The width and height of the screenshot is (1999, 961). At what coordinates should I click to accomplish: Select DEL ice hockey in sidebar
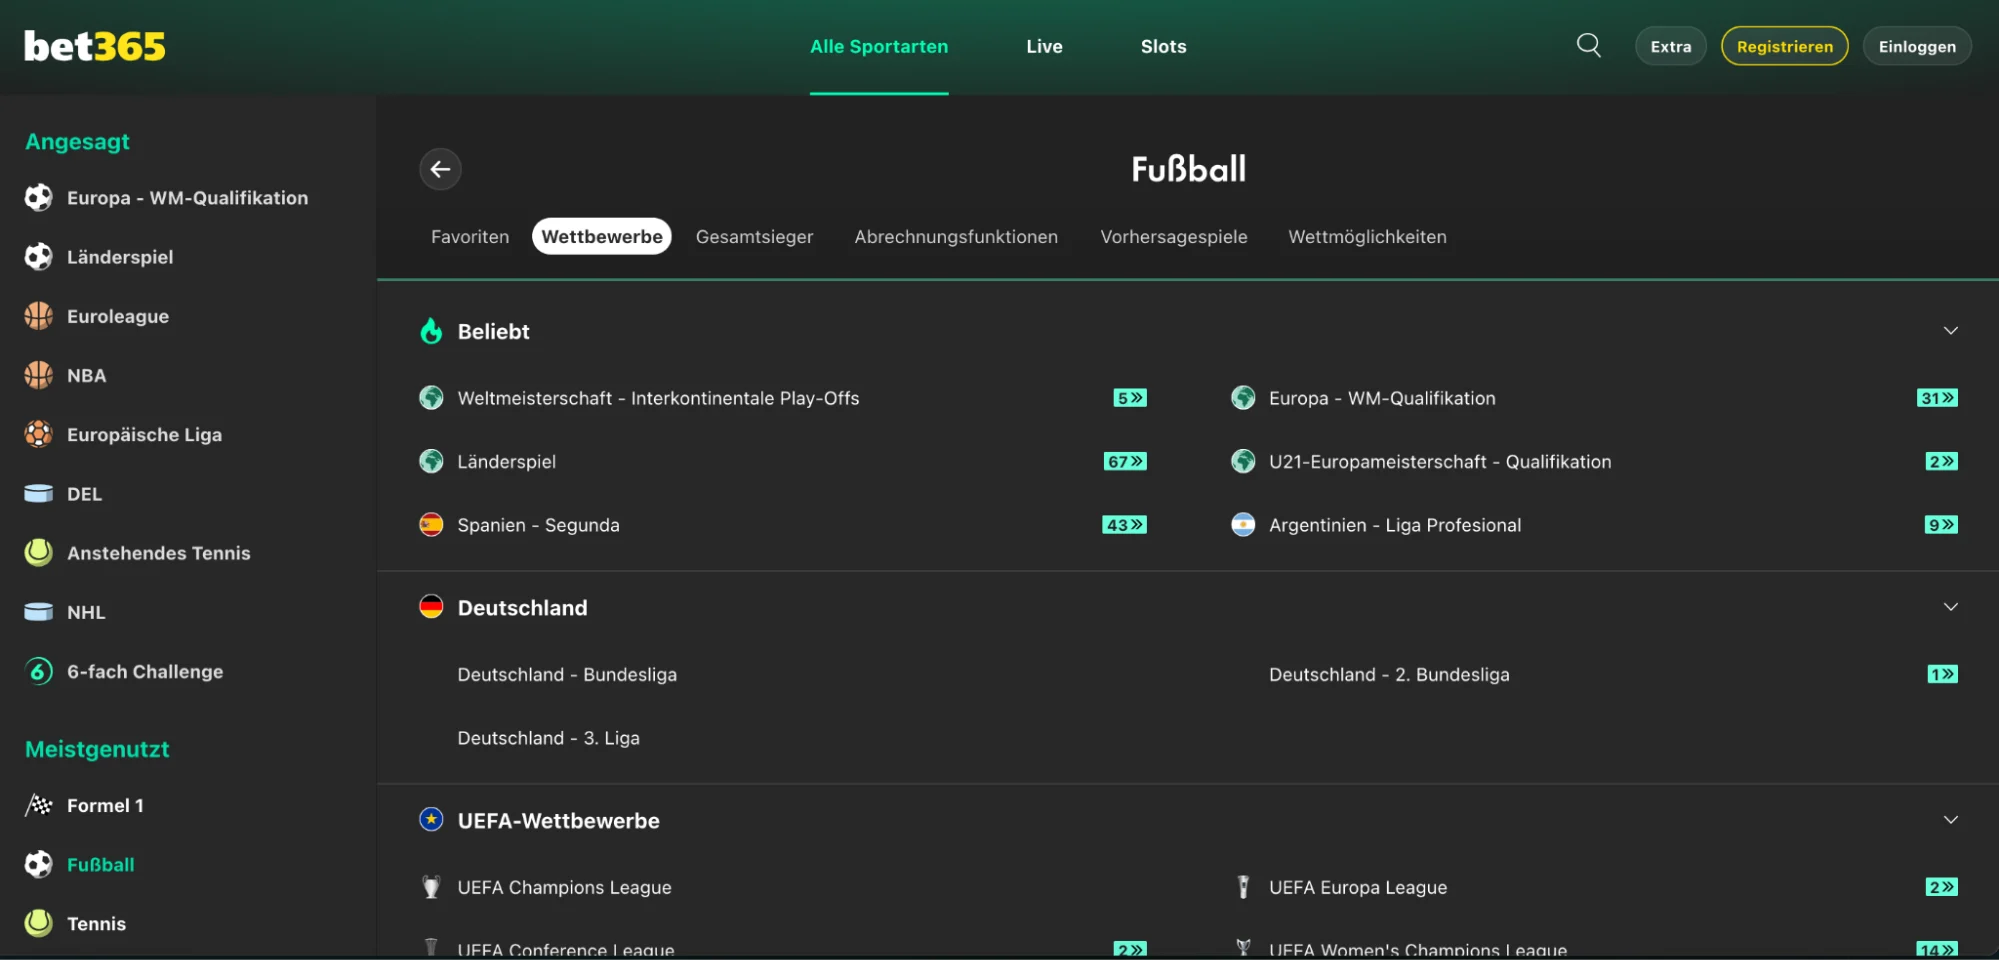(84, 494)
